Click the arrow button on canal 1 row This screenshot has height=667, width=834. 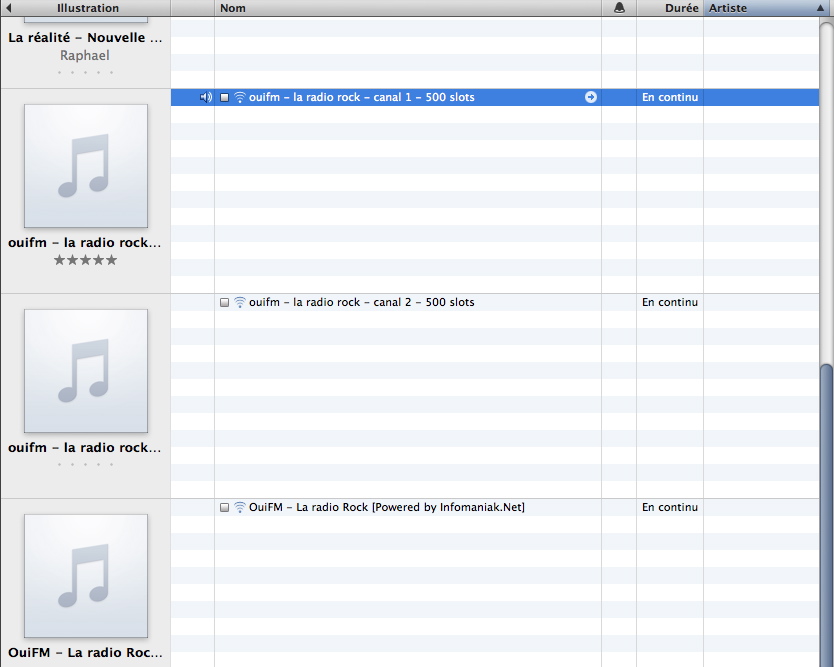click(x=590, y=97)
